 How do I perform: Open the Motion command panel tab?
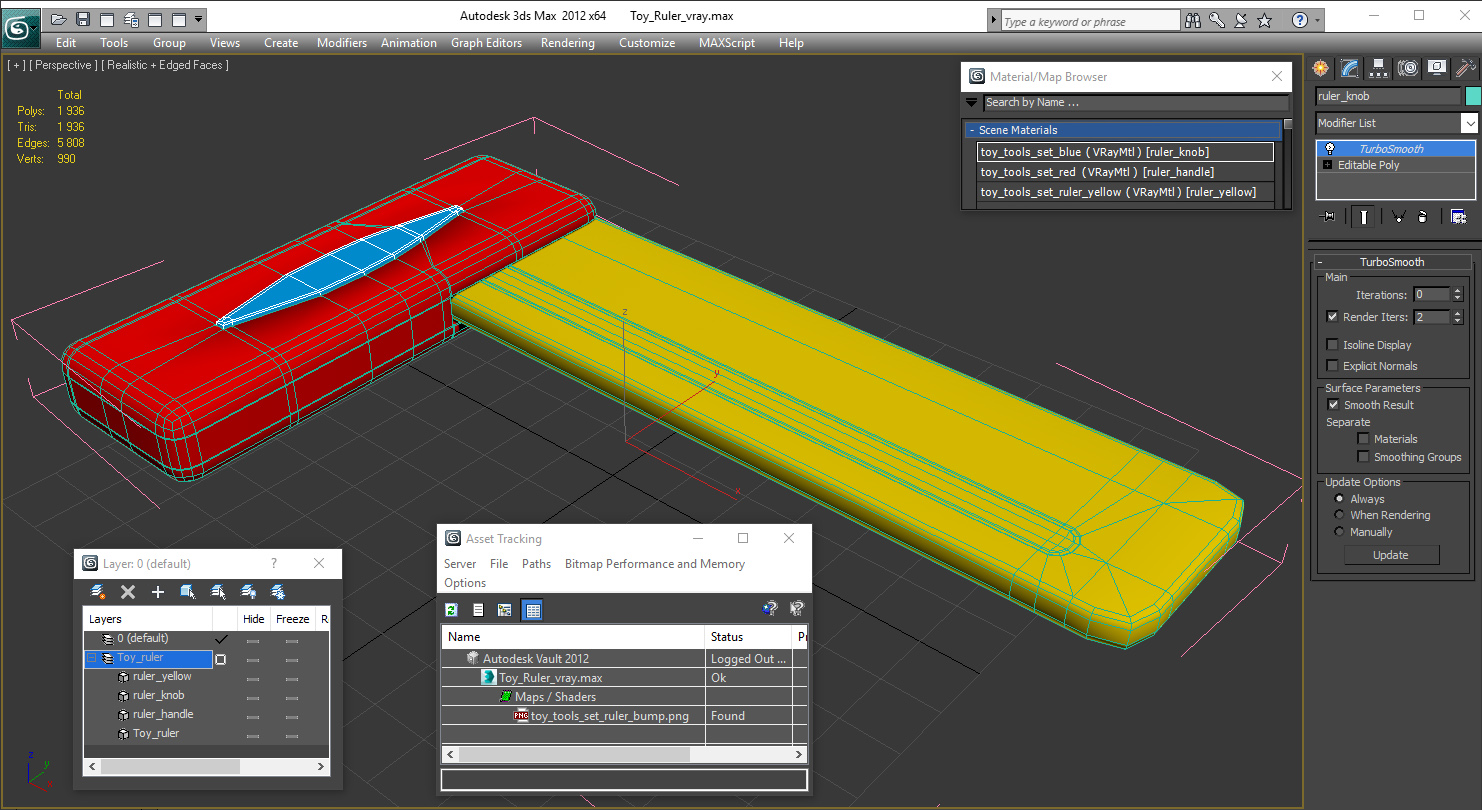click(x=1408, y=68)
